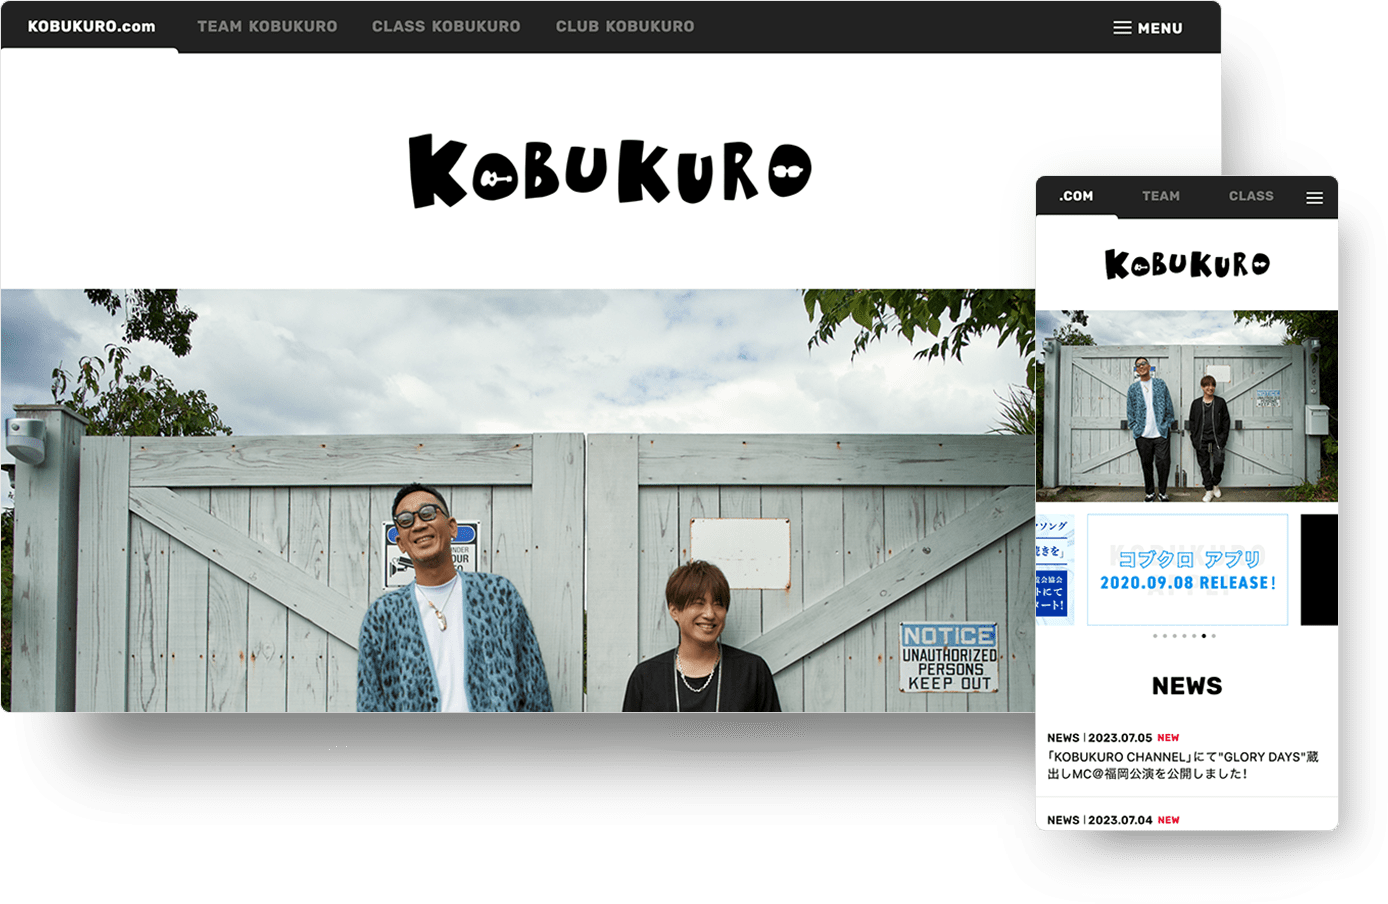Open the mobile hero photo of the duo

[1187, 406]
